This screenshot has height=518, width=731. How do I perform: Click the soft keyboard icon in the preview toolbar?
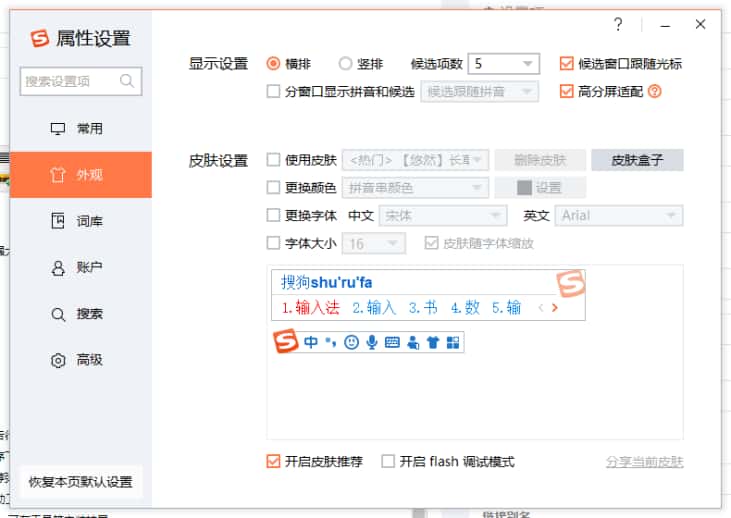(392, 343)
